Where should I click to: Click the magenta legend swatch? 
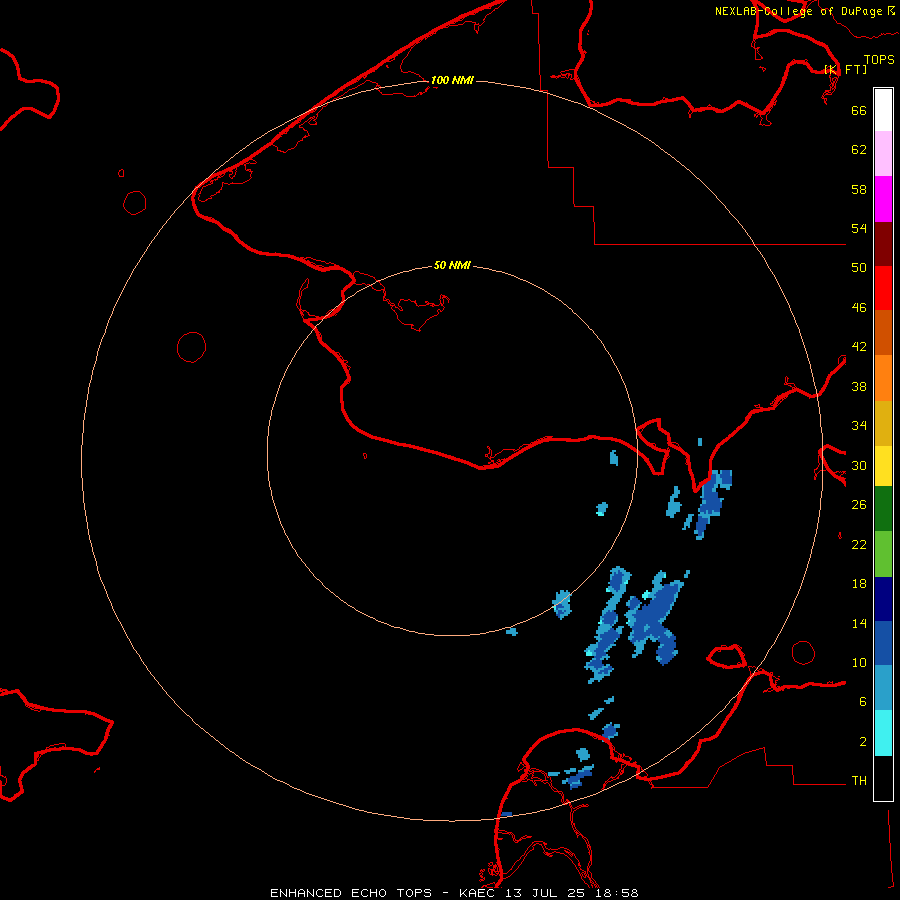883,199
